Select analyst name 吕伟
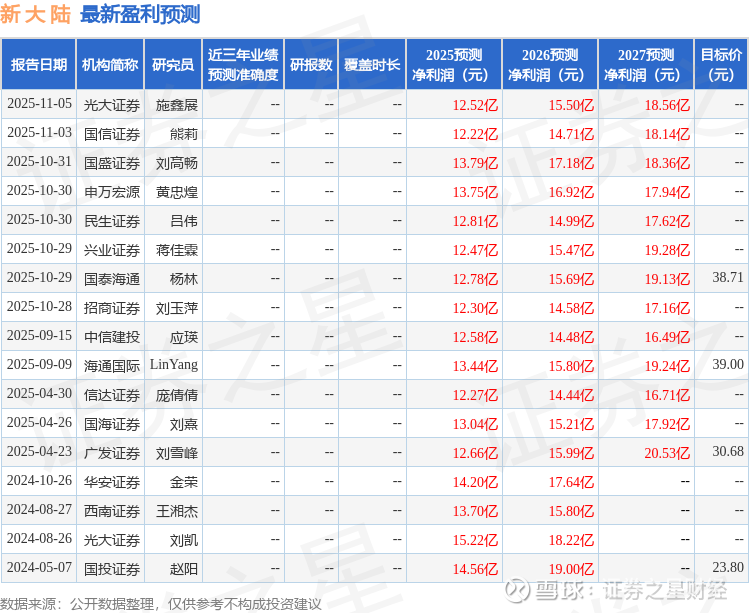Viewport: 749px width, 613px height. coord(184,221)
